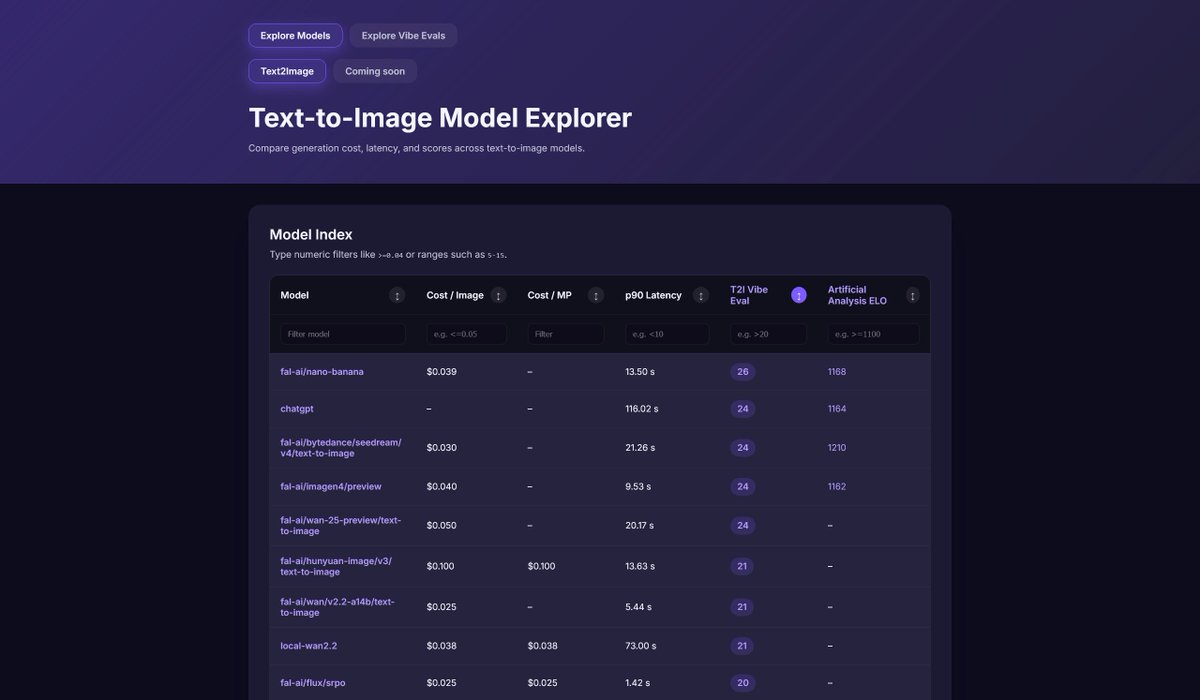
Task: Switch to Explore Models tab
Action: tap(295, 36)
